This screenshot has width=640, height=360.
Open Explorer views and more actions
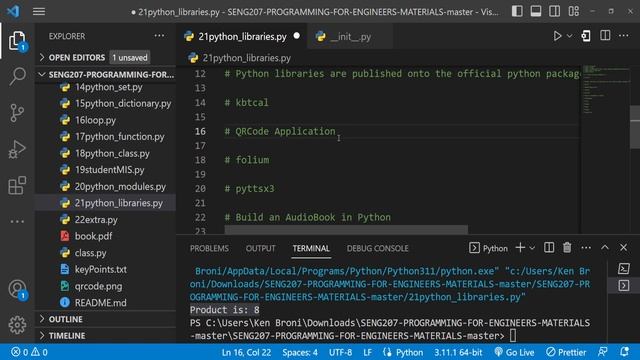159,36
